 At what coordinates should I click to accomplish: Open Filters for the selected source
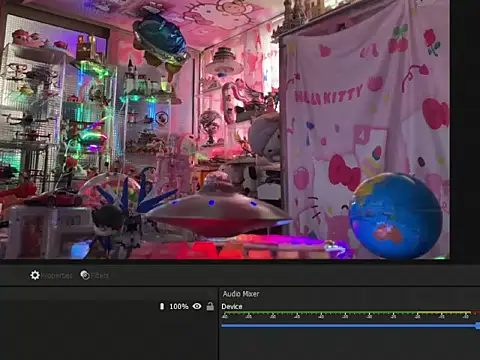[x=100, y=276]
